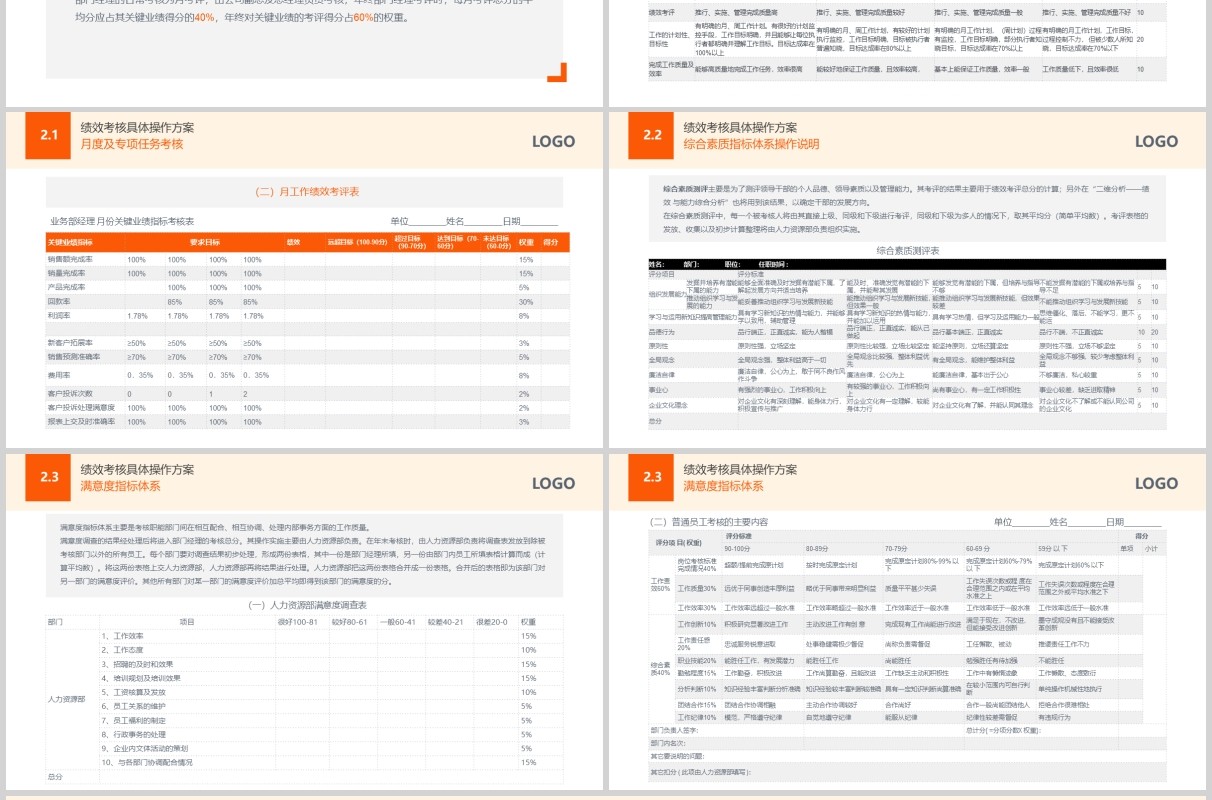
Task: Select the slide 2.1 月度及专项任务考核 thumbnail
Action: [305, 279]
